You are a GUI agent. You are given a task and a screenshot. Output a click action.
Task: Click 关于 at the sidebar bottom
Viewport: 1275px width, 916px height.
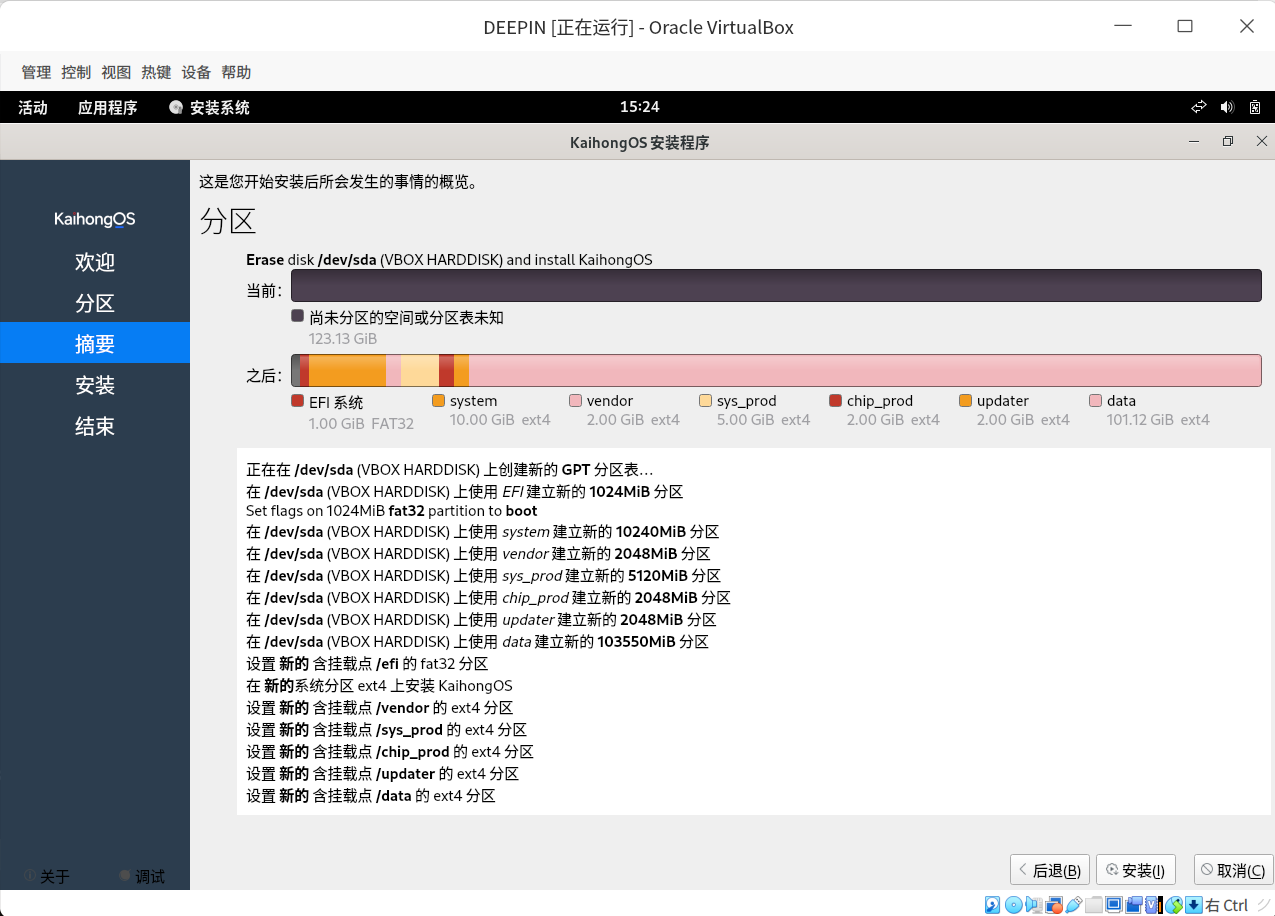pyautogui.click(x=47, y=876)
